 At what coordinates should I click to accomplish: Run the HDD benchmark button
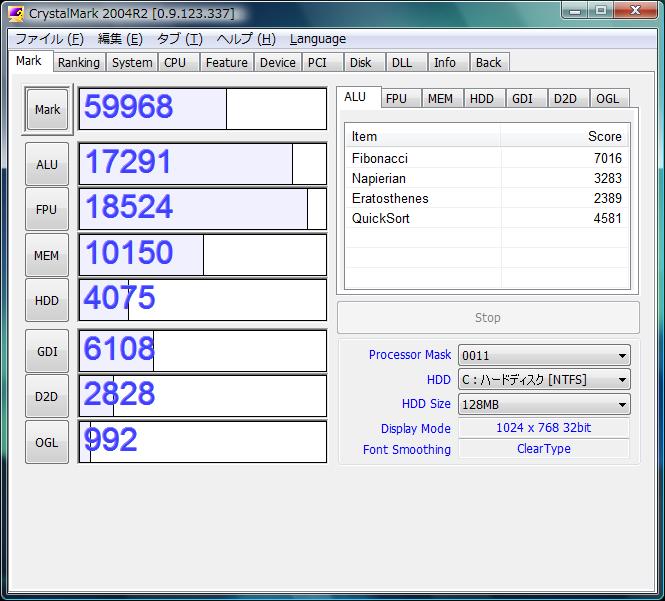pos(47,300)
